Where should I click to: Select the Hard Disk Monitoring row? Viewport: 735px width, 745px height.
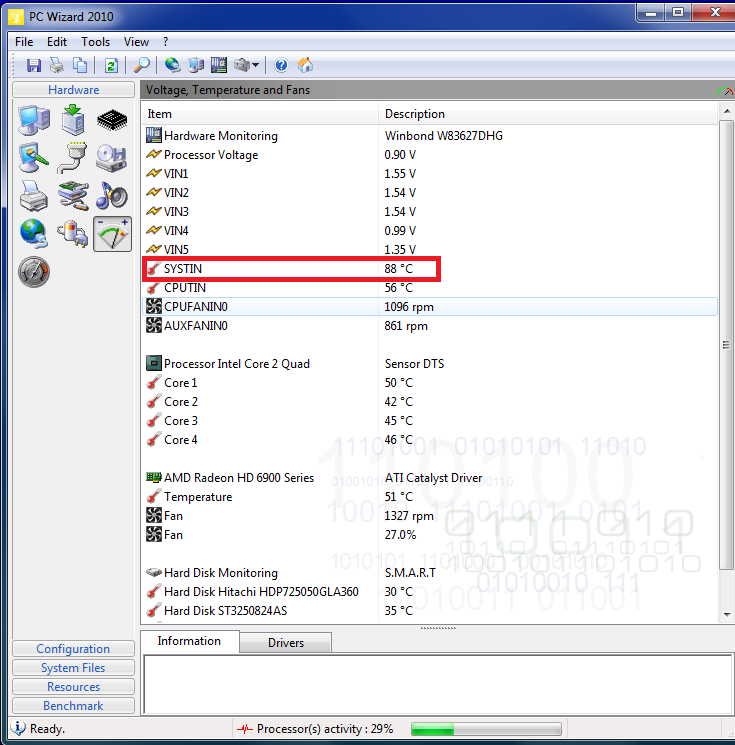coord(430,573)
